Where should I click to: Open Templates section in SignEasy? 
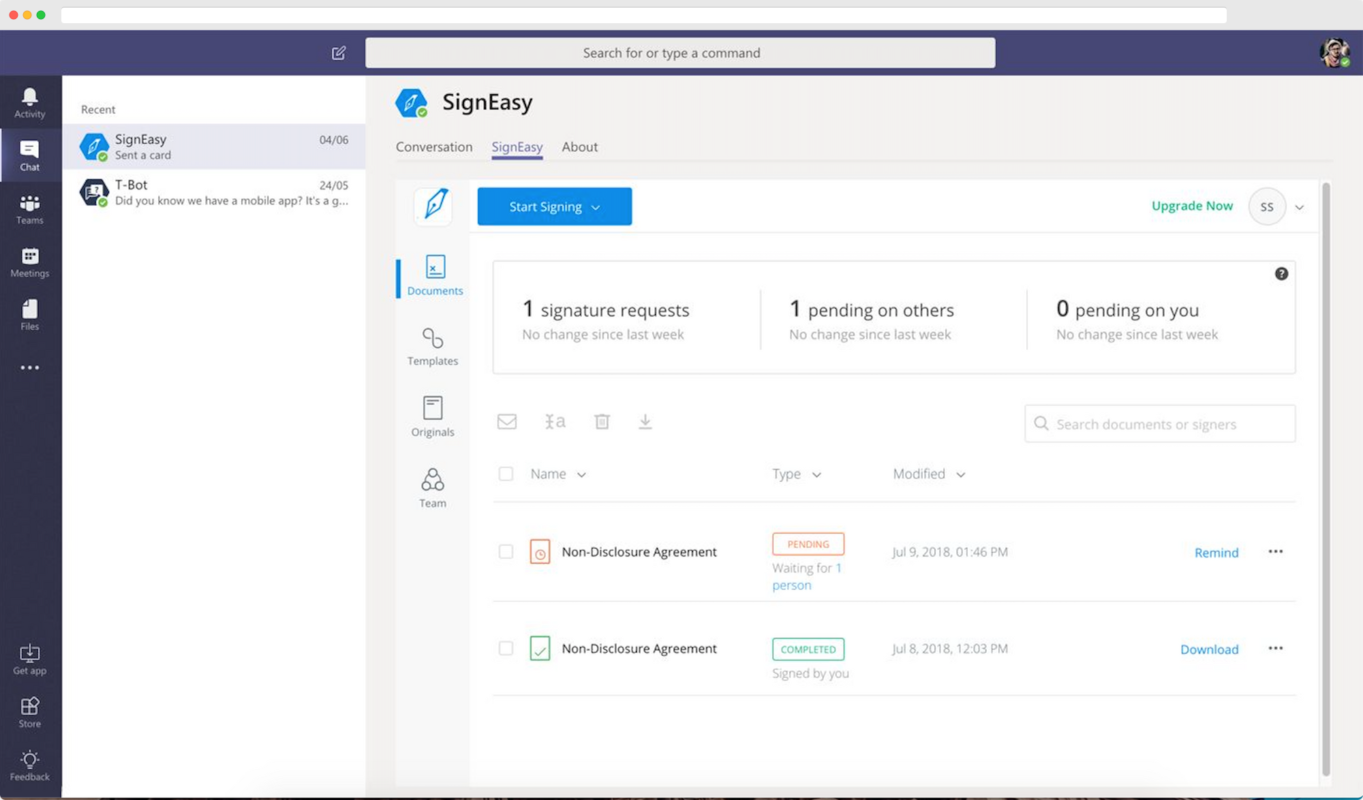tap(433, 347)
